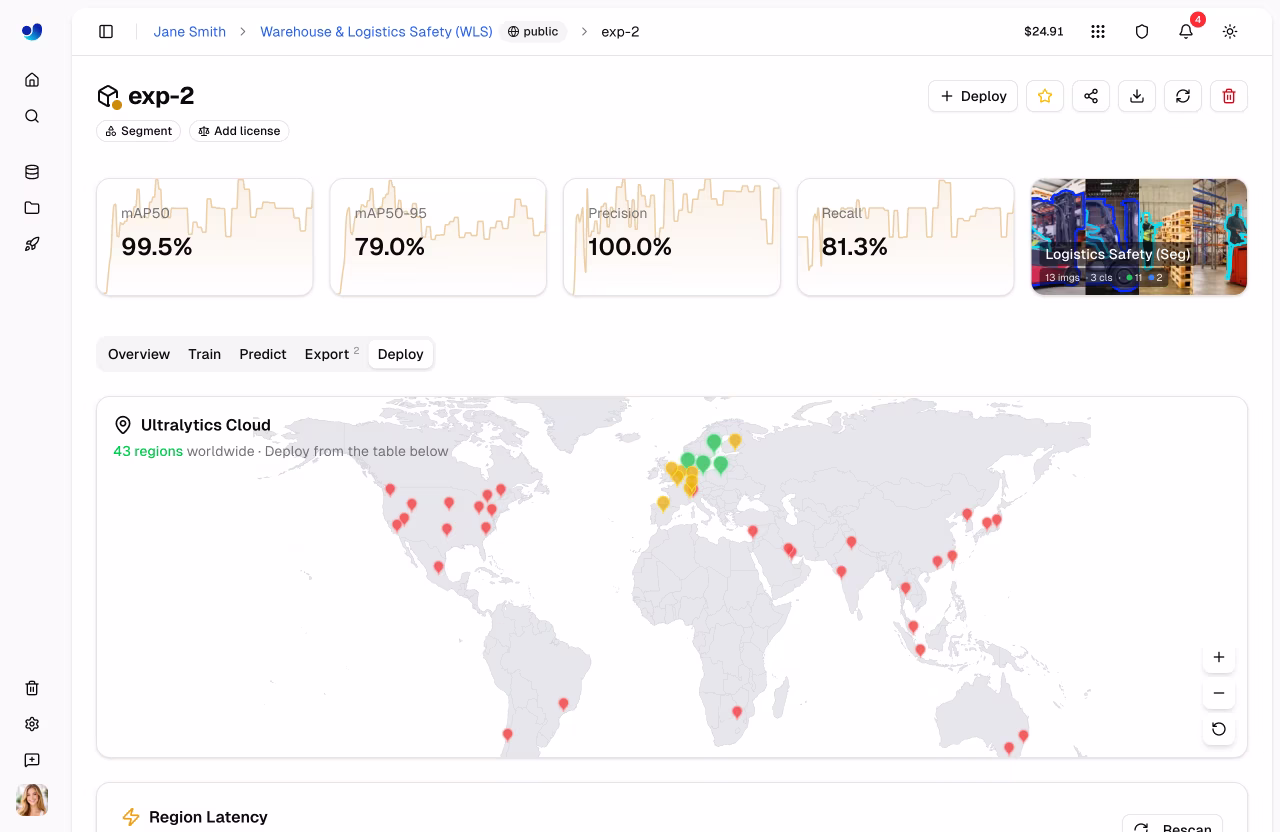Click the public visibility badge
1280x832 pixels.
(x=533, y=32)
